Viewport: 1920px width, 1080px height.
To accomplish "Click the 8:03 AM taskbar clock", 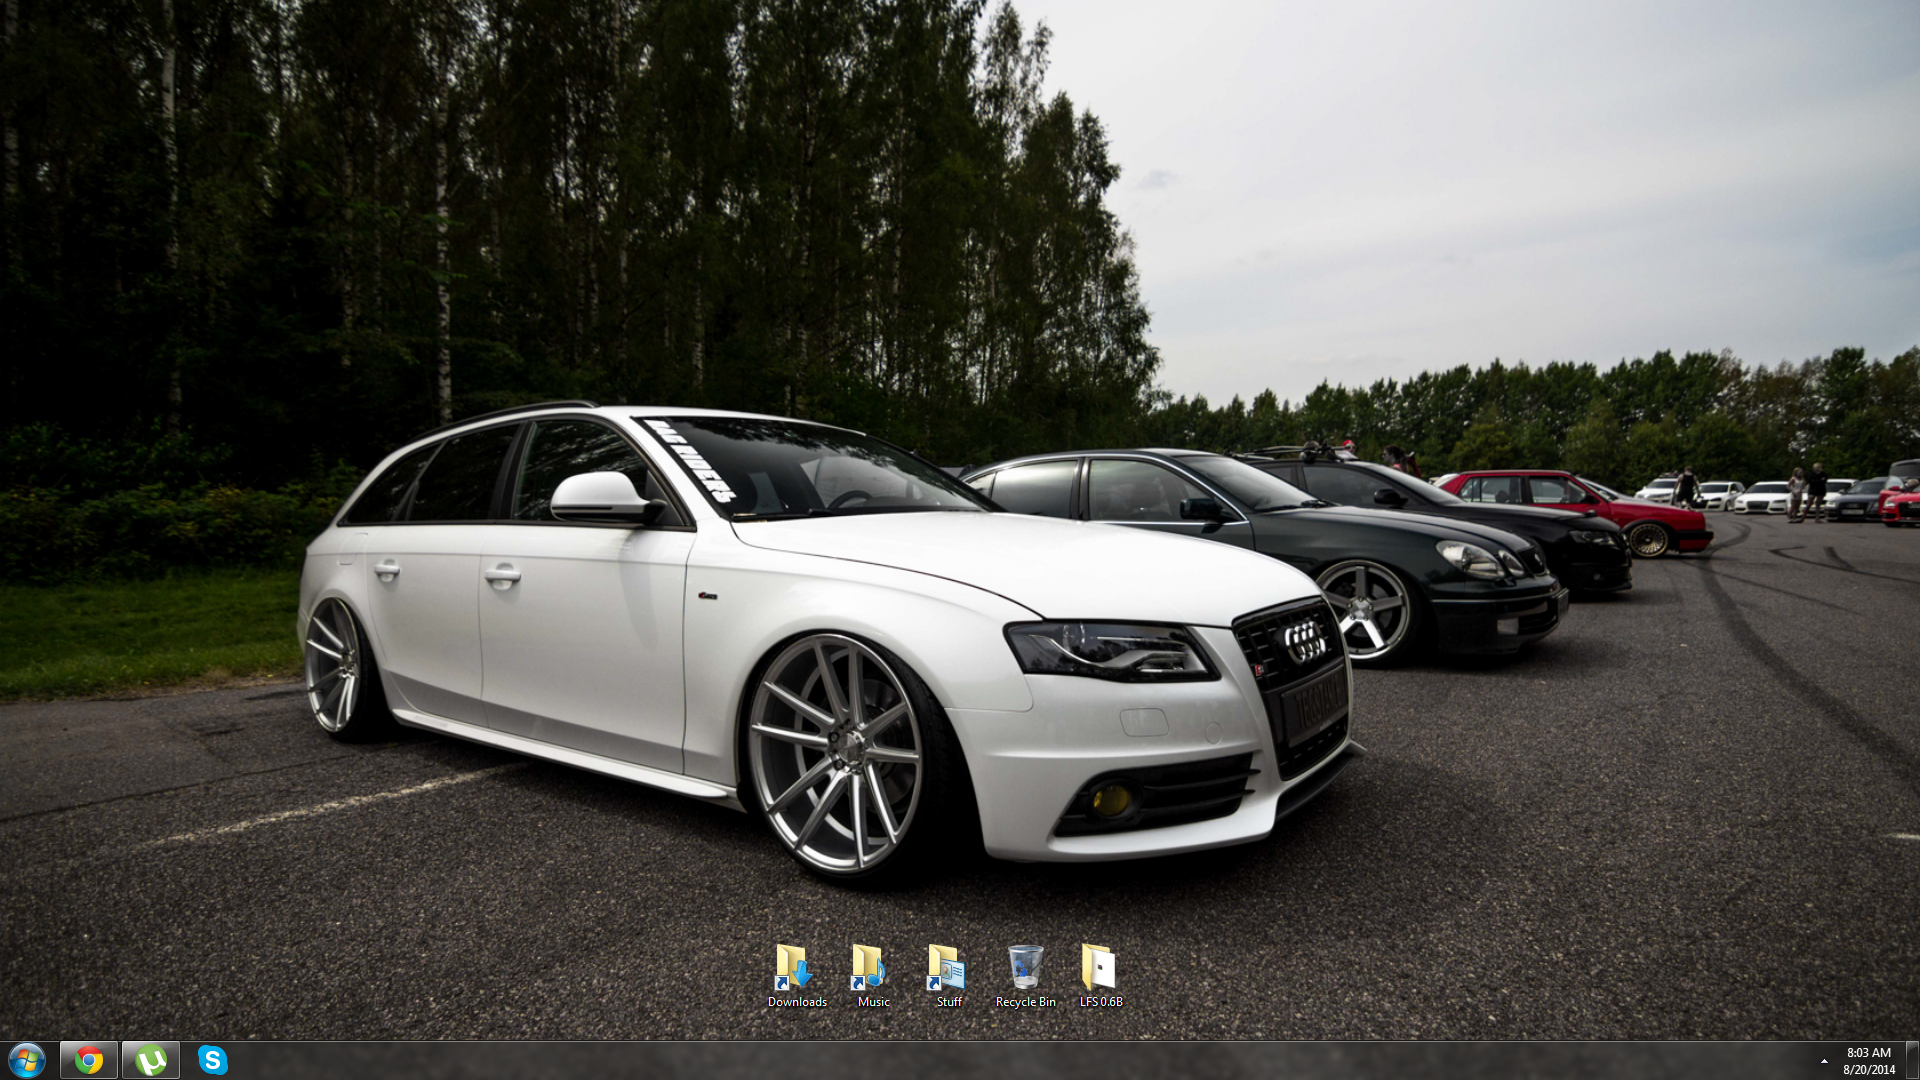I will [x=1868, y=1053].
